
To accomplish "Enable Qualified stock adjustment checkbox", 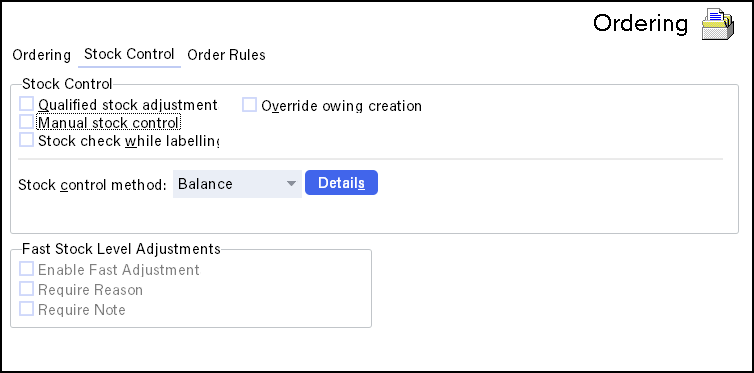I will click(26, 104).
